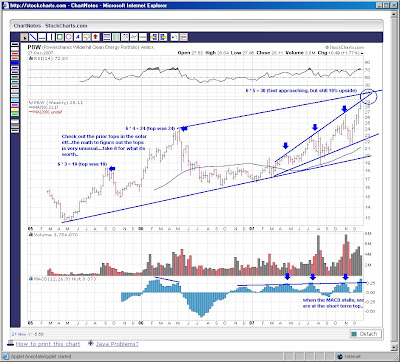Pick the cyan color swatch
Screen dimensions: 400x362
[15, 100]
